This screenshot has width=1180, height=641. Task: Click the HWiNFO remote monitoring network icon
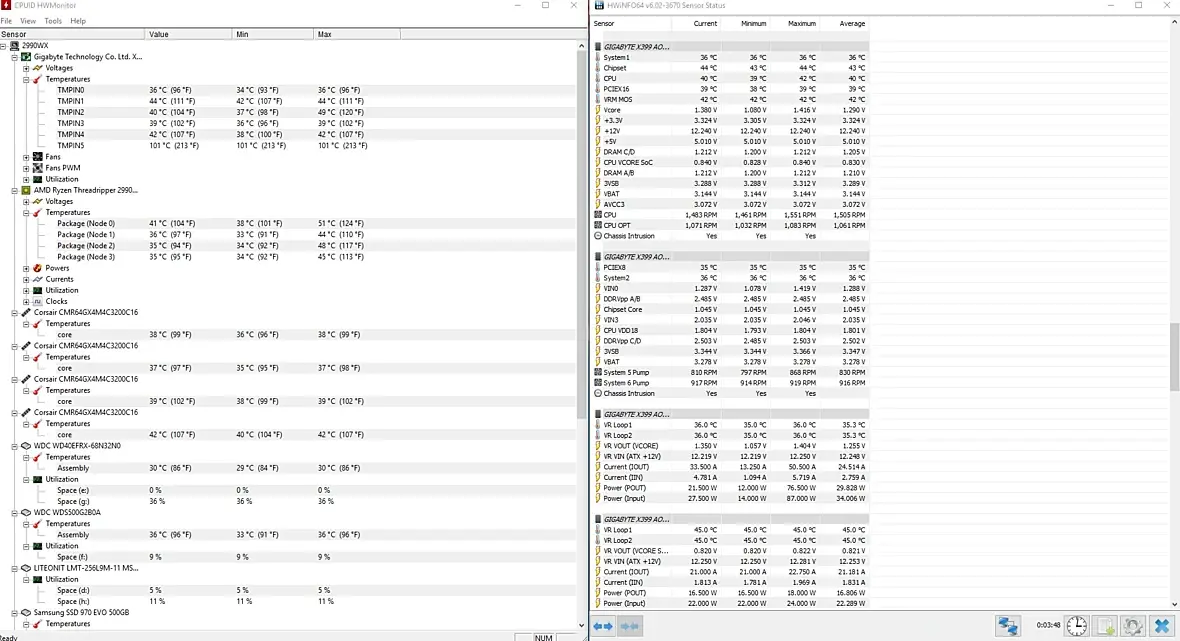1008,625
